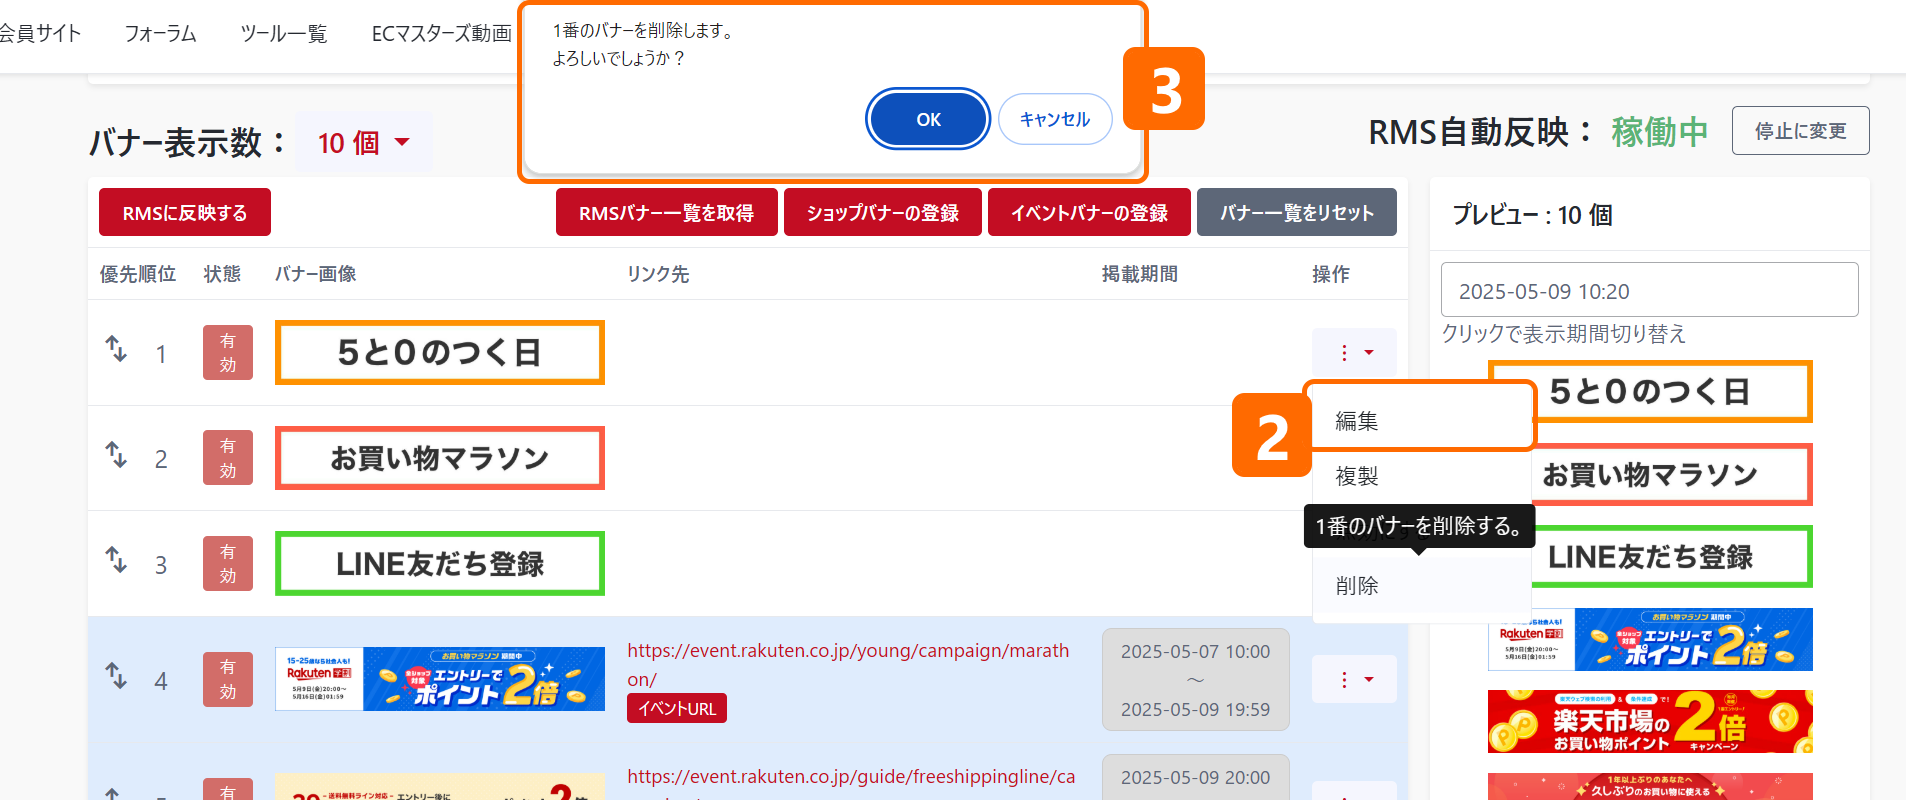The height and width of the screenshot is (800, 1906).
Task: Click the sort arrows icon for row 3
Action: tap(116, 560)
